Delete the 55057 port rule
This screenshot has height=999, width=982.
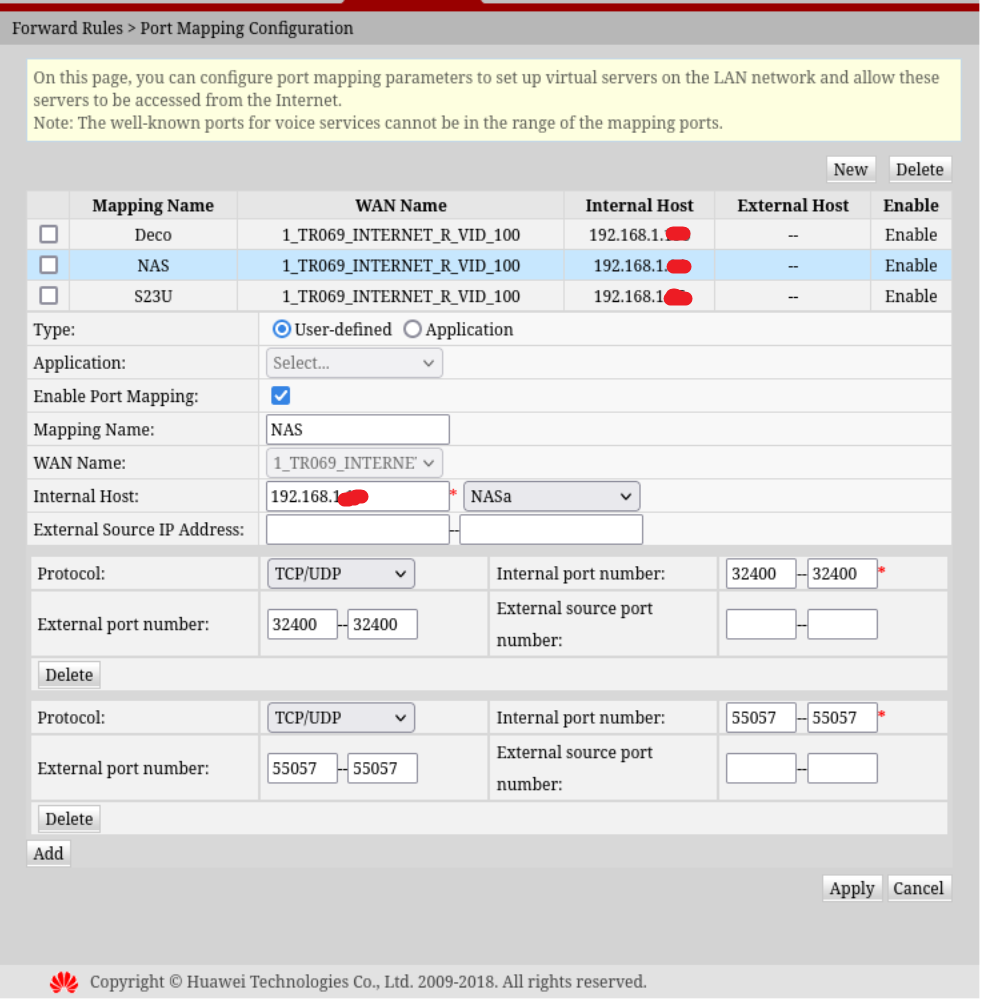click(x=69, y=819)
